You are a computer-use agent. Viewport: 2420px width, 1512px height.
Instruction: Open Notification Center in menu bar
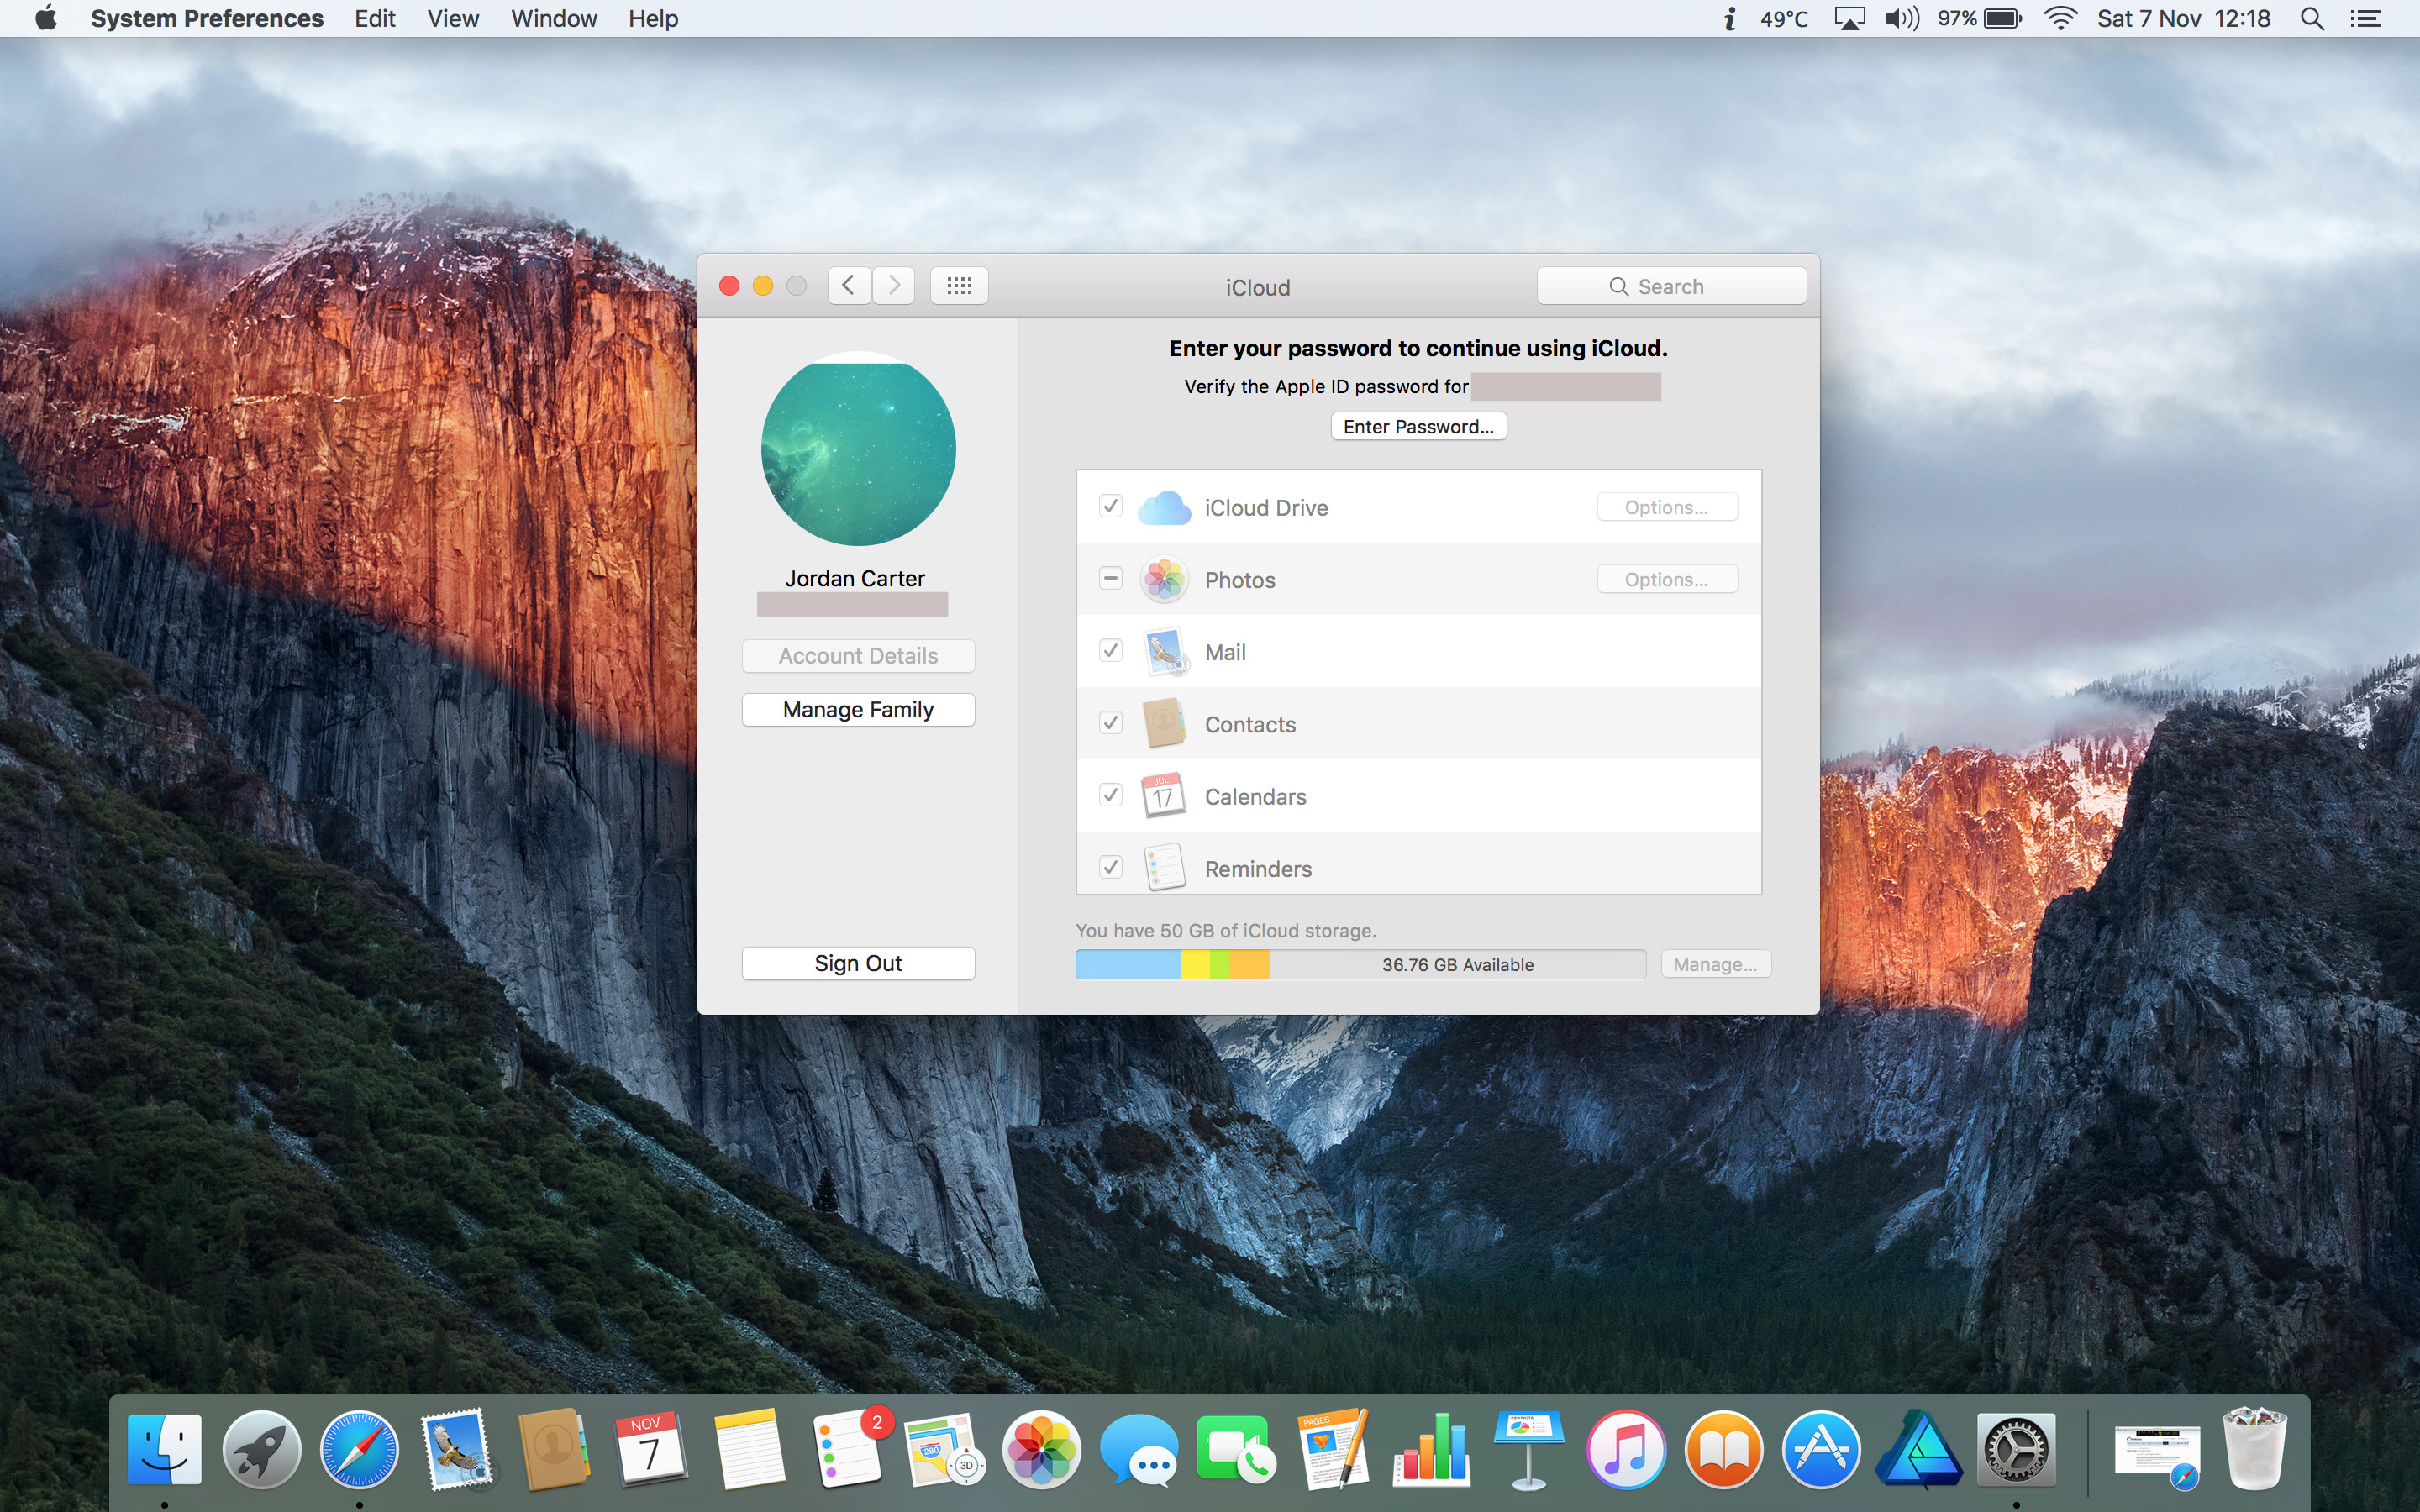pyautogui.click(x=2365, y=19)
